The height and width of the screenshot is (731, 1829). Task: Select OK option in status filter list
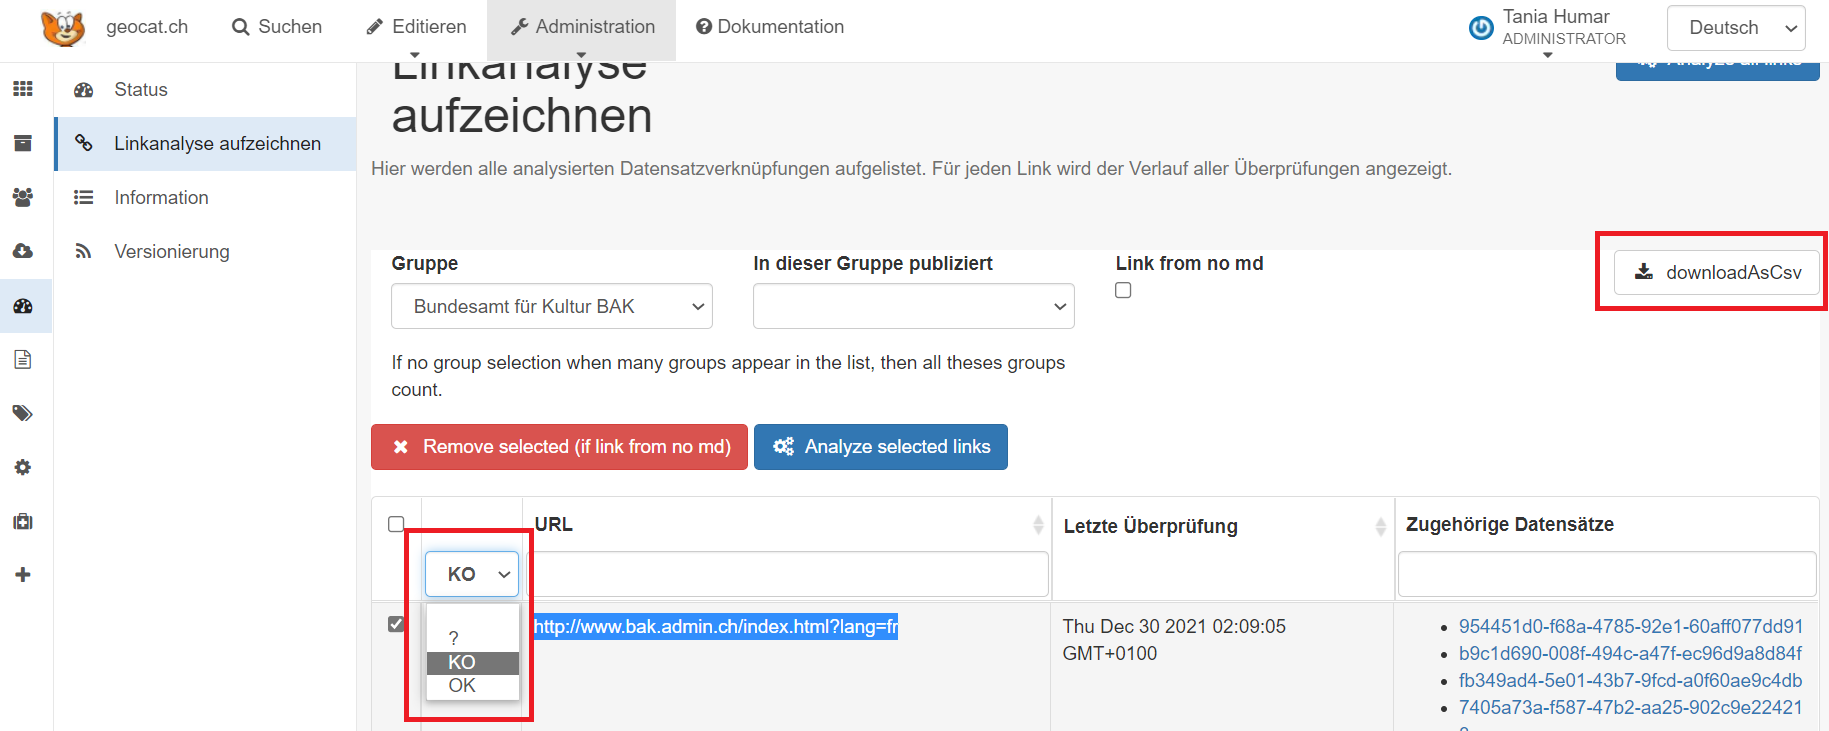click(462, 686)
